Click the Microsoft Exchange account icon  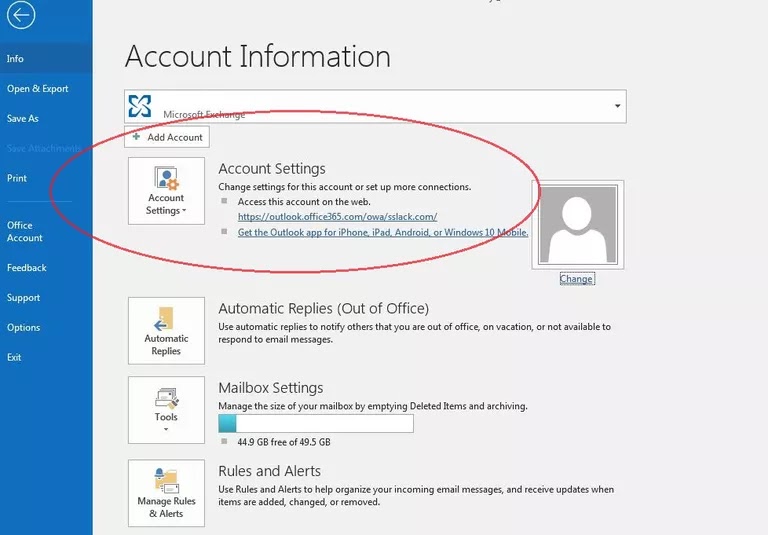[140, 106]
